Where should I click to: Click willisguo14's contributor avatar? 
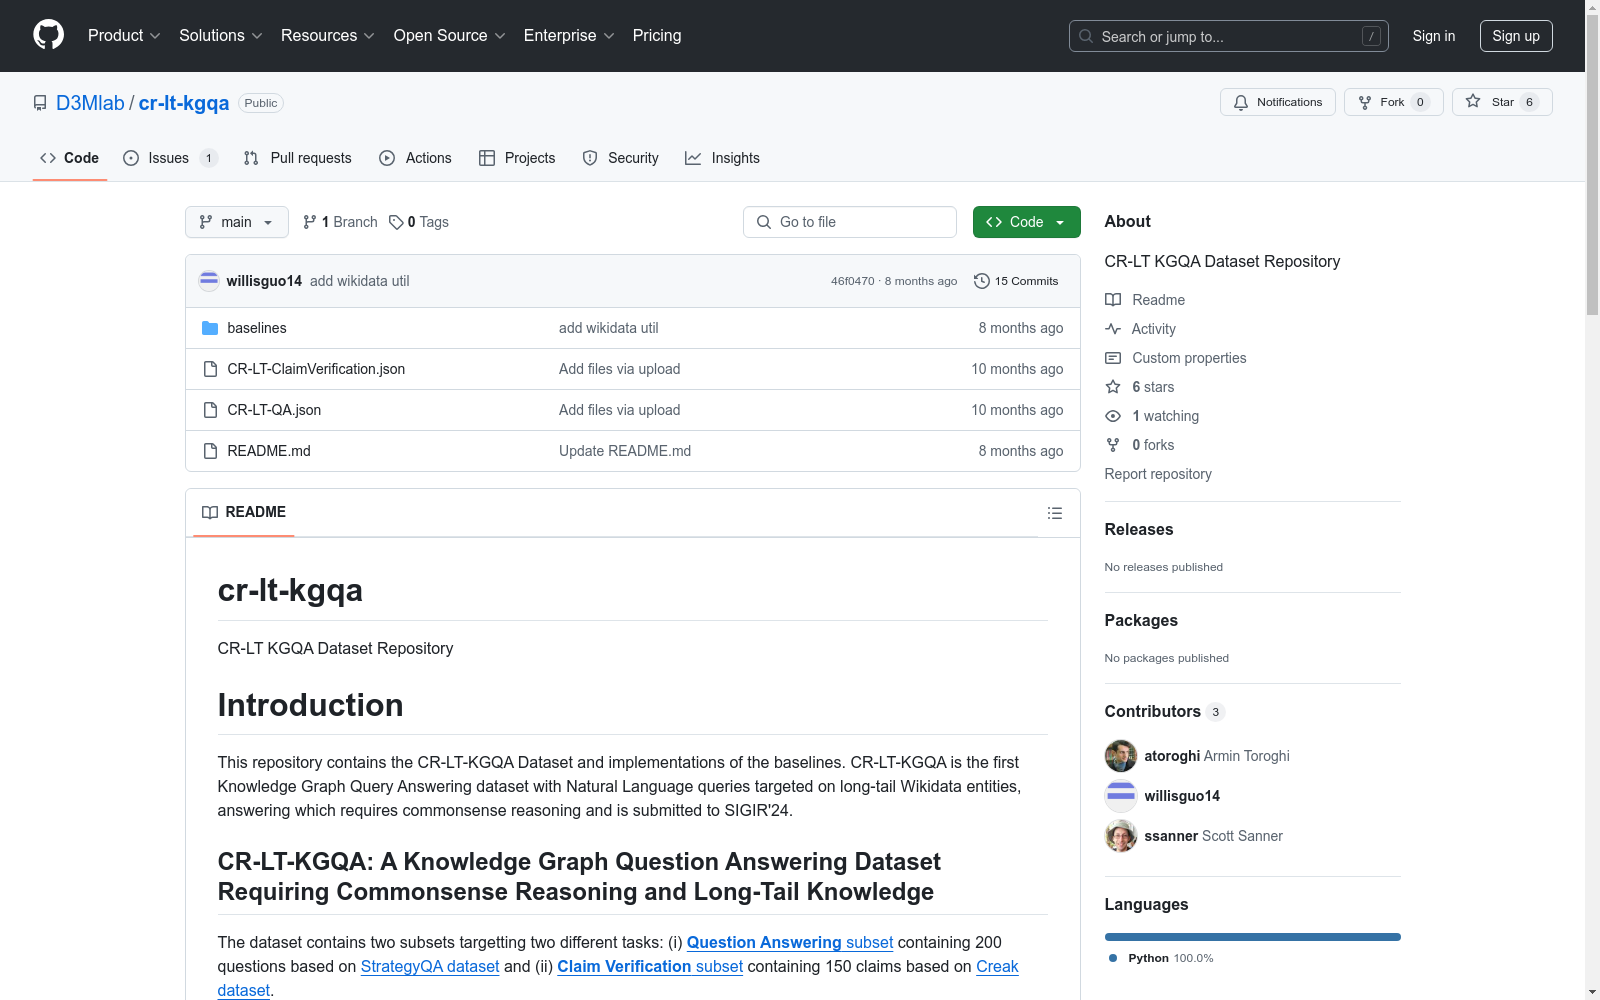click(x=1121, y=796)
